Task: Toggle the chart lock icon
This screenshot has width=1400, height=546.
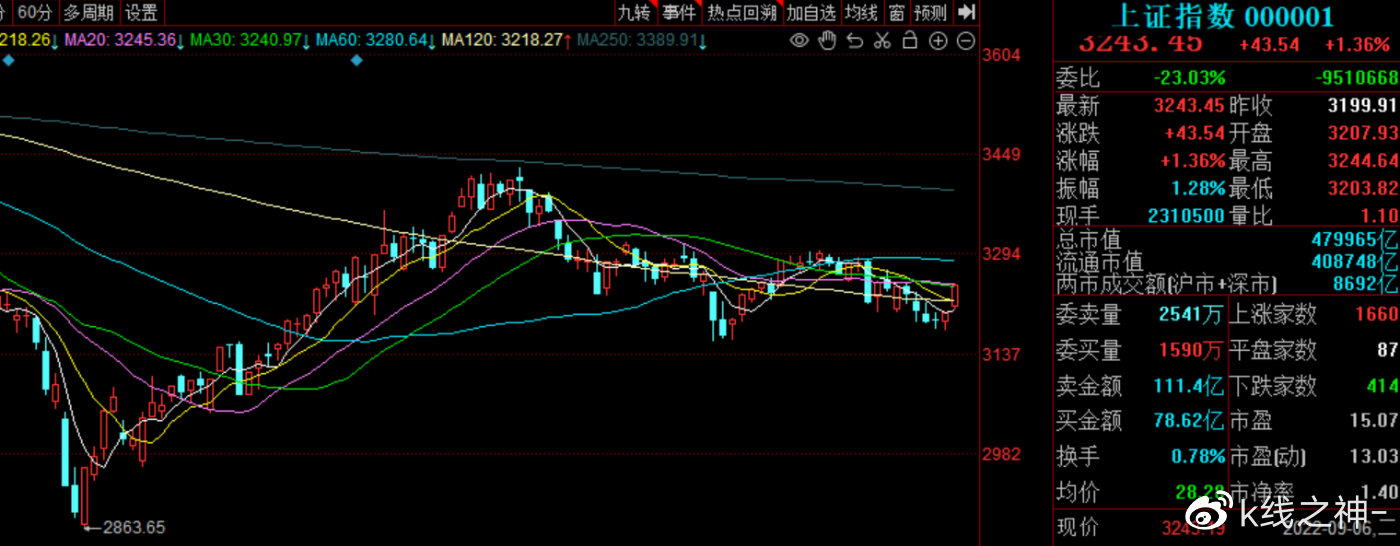Action: coord(909,40)
